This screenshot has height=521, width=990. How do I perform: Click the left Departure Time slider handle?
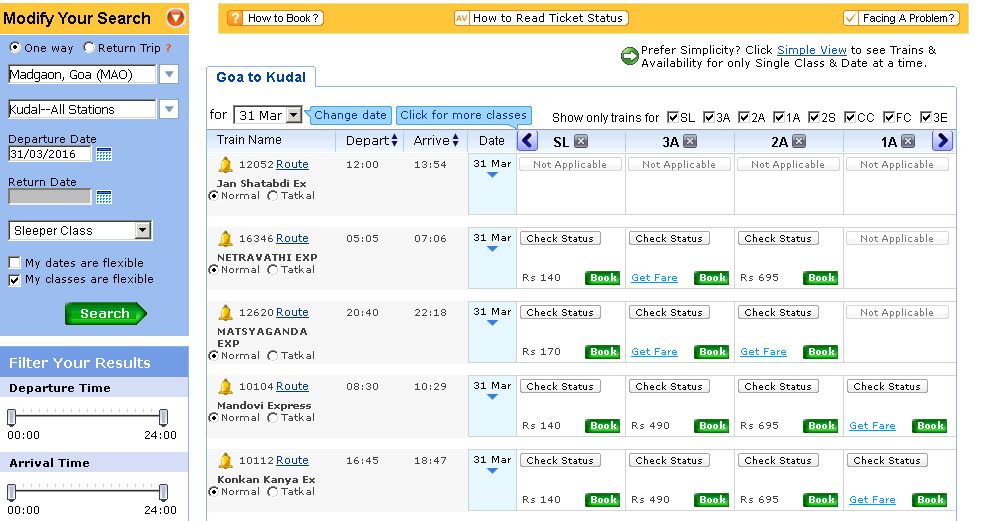(x=12, y=417)
